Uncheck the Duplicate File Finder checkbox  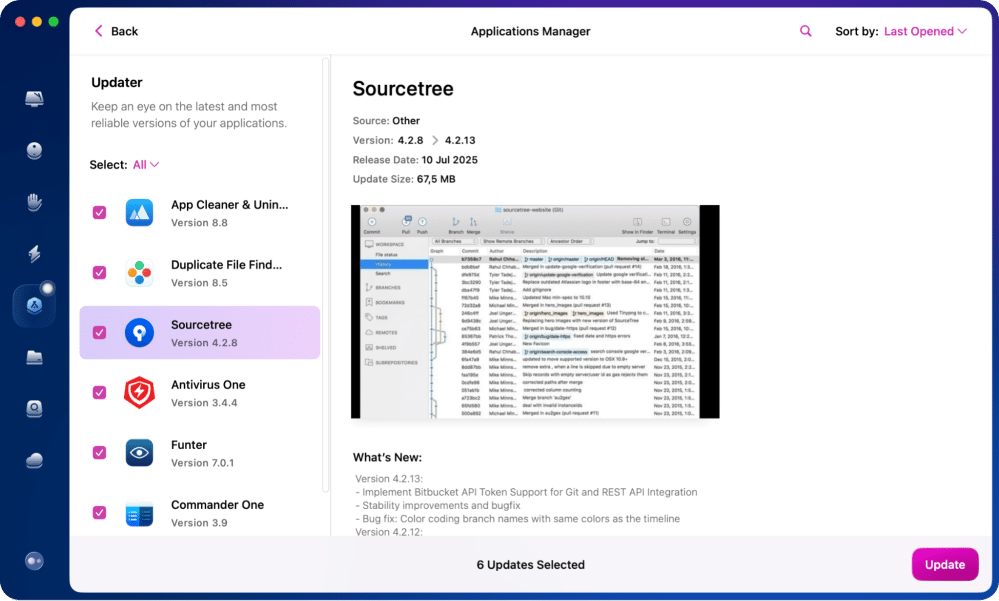[99, 272]
